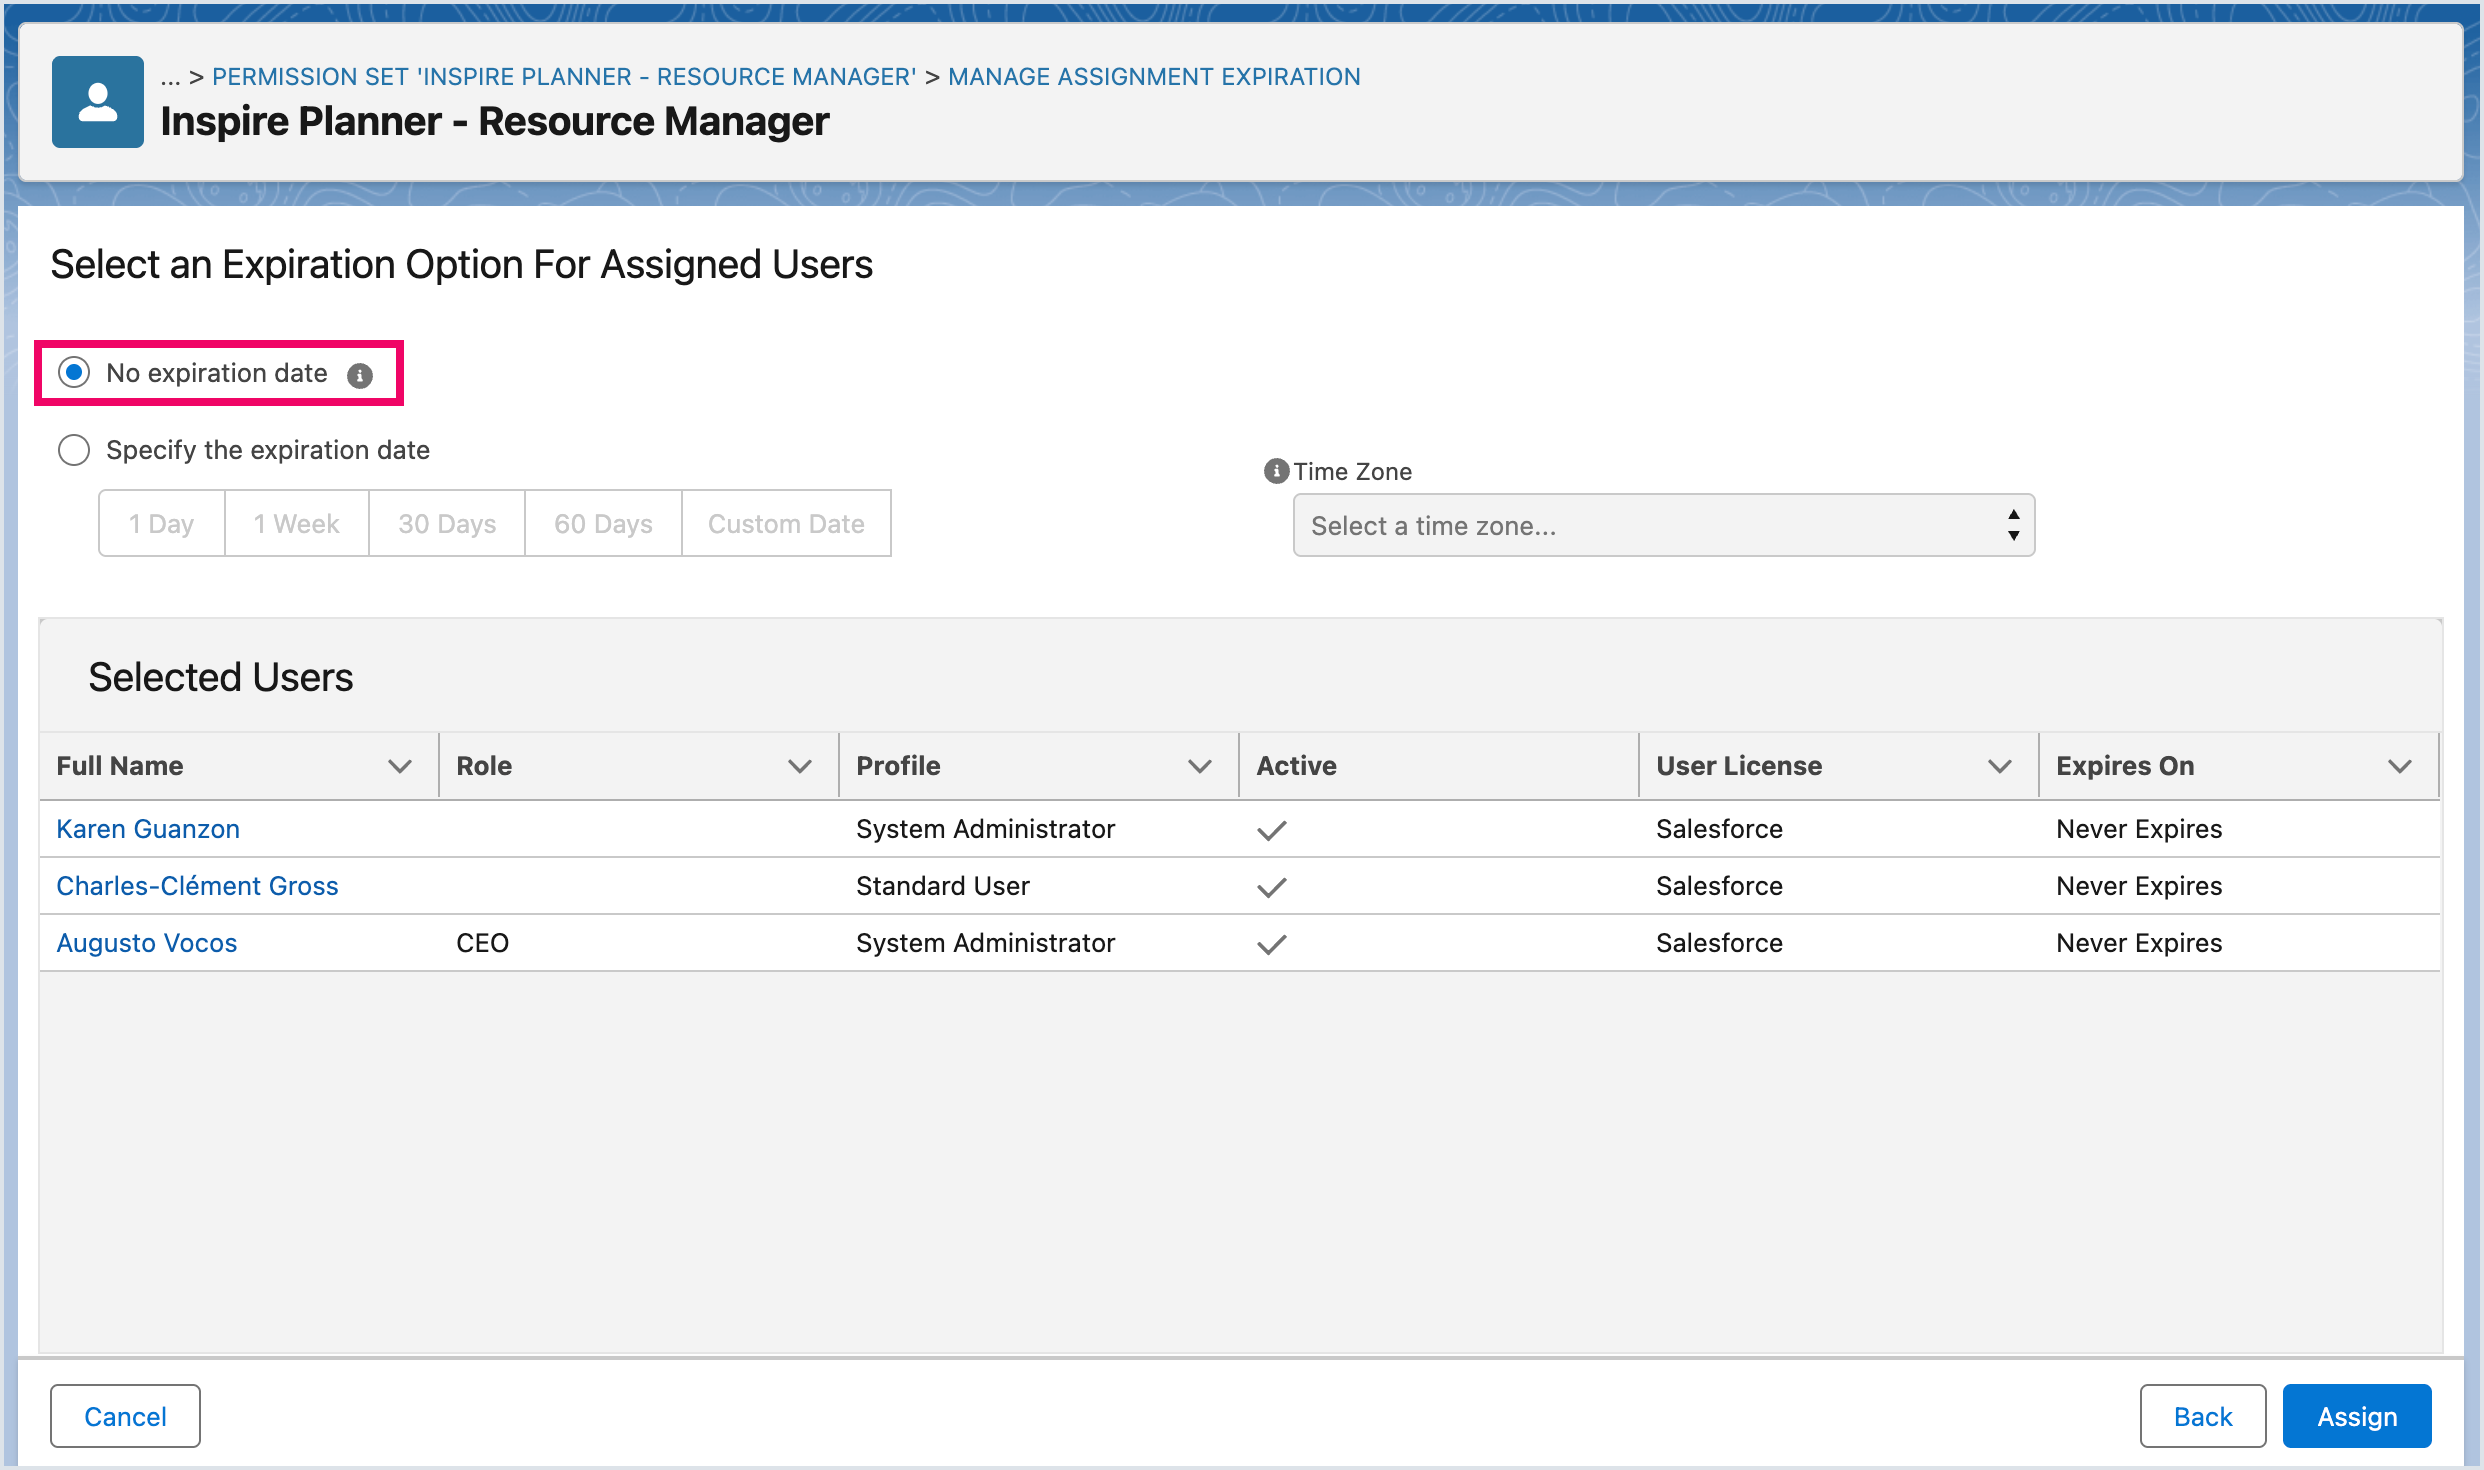Select No expiration date radio button
The image size is (2484, 1470).
74,373
